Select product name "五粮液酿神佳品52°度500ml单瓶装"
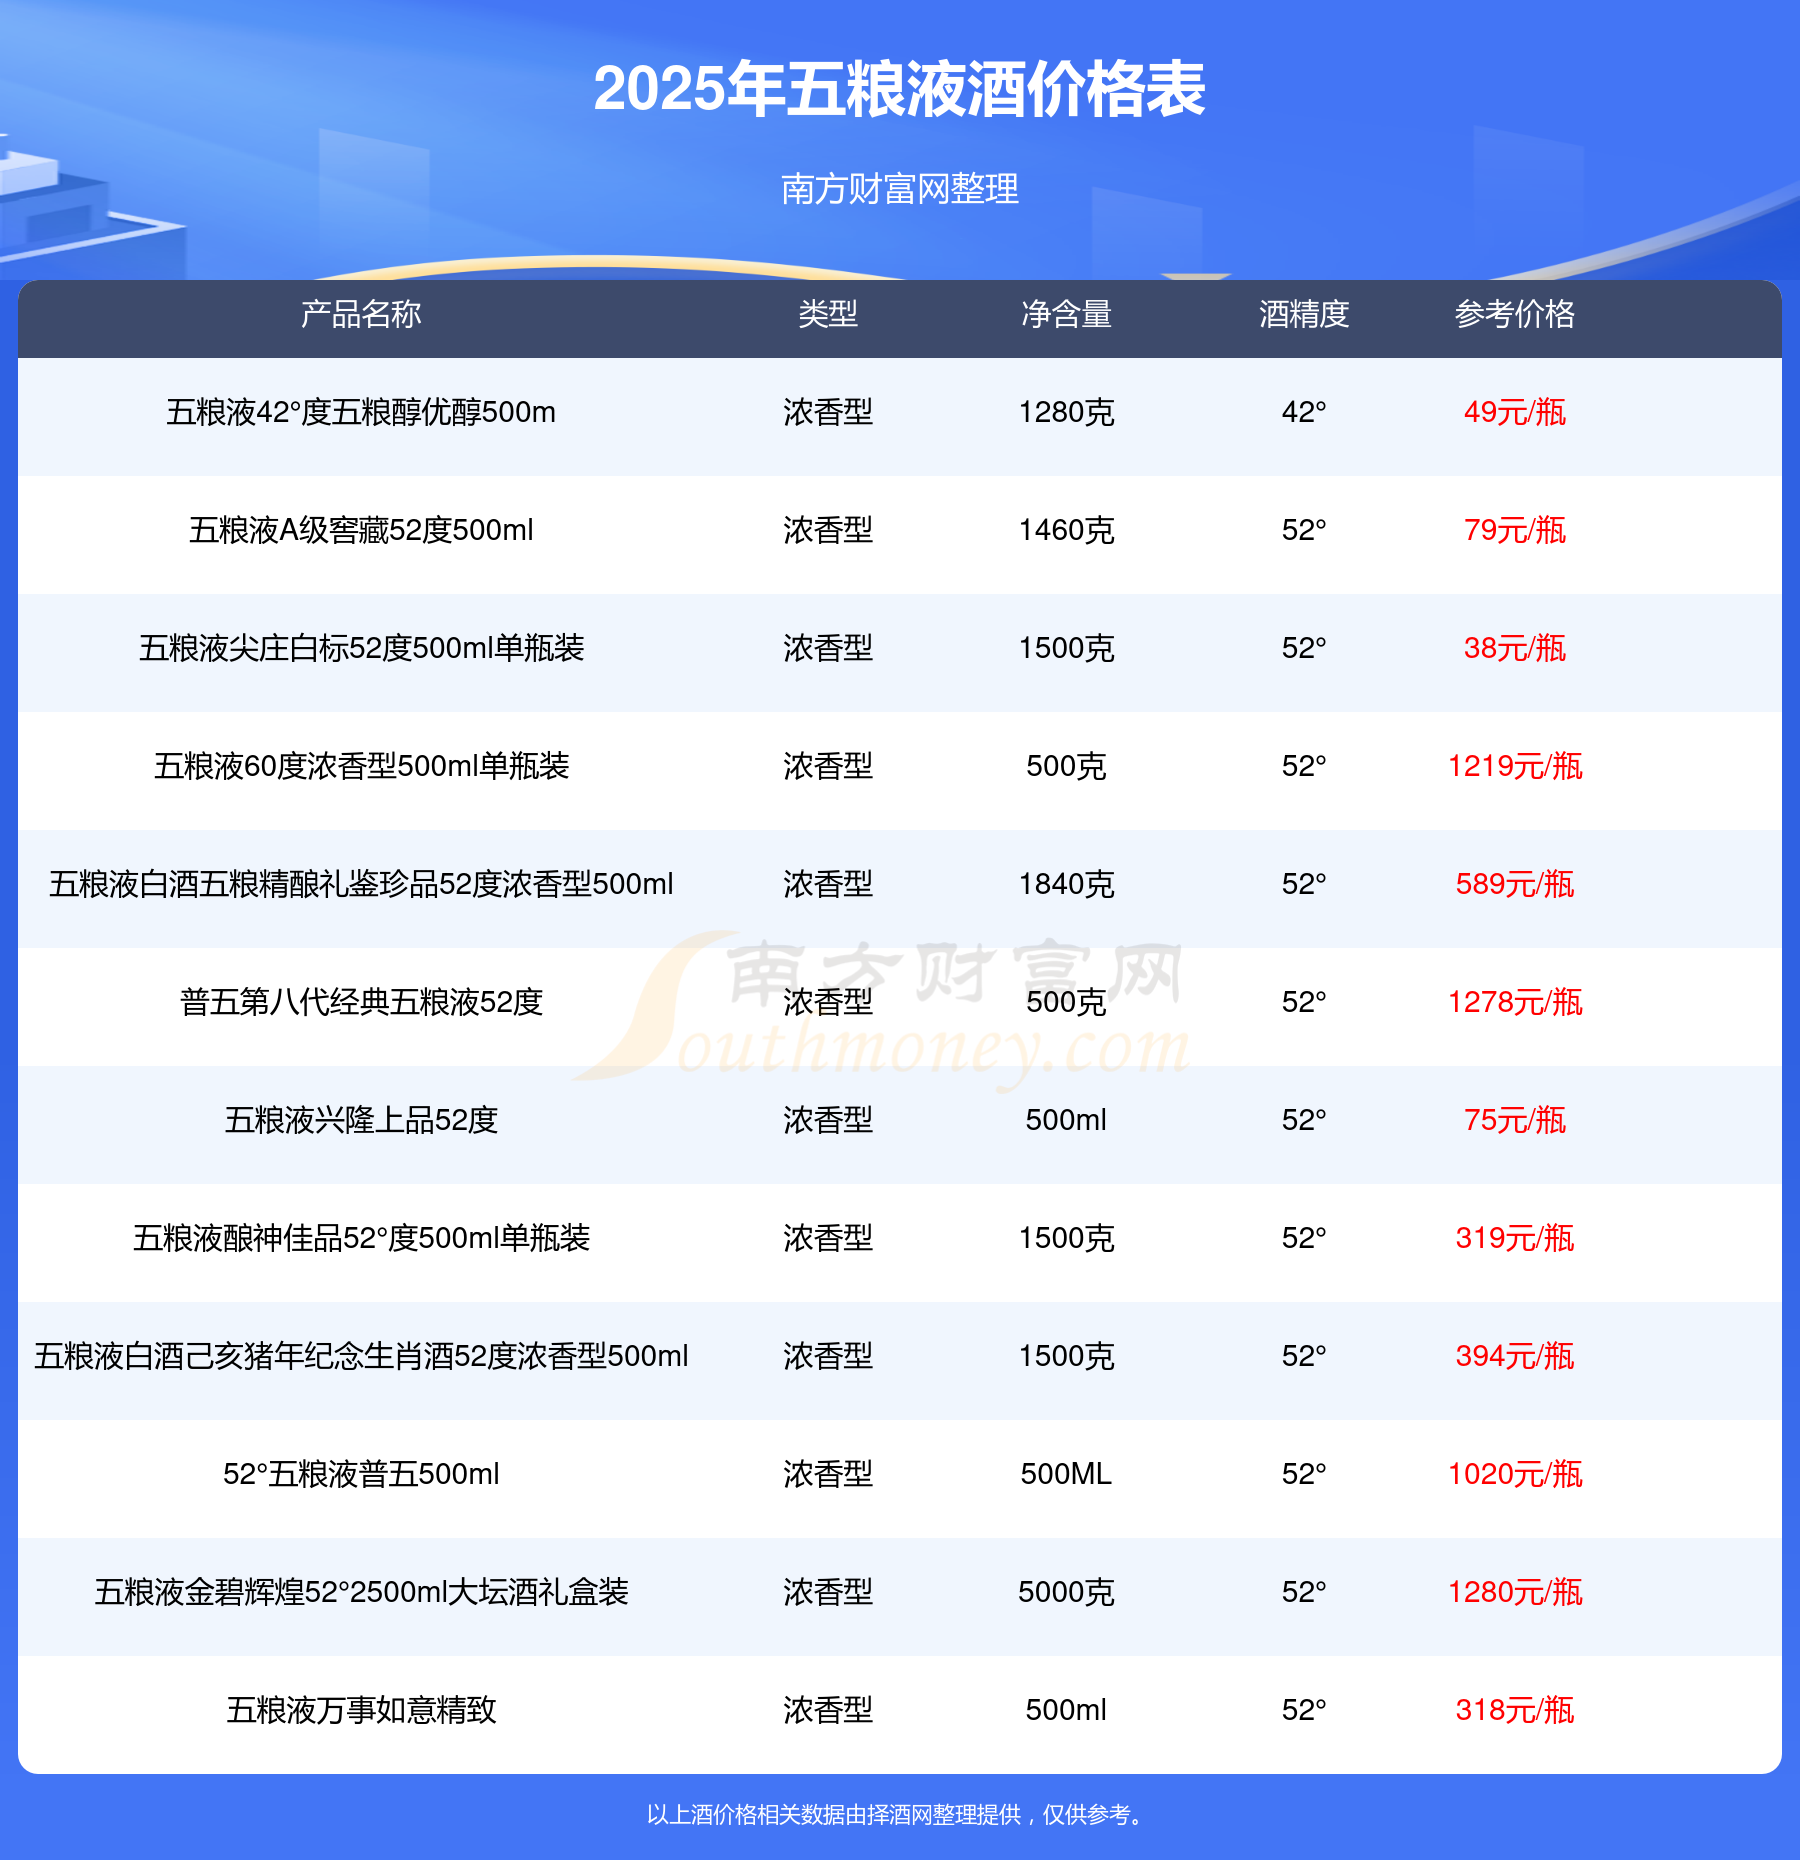Viewport: 1800px width, 1860px height. (x=361, y=1238)
